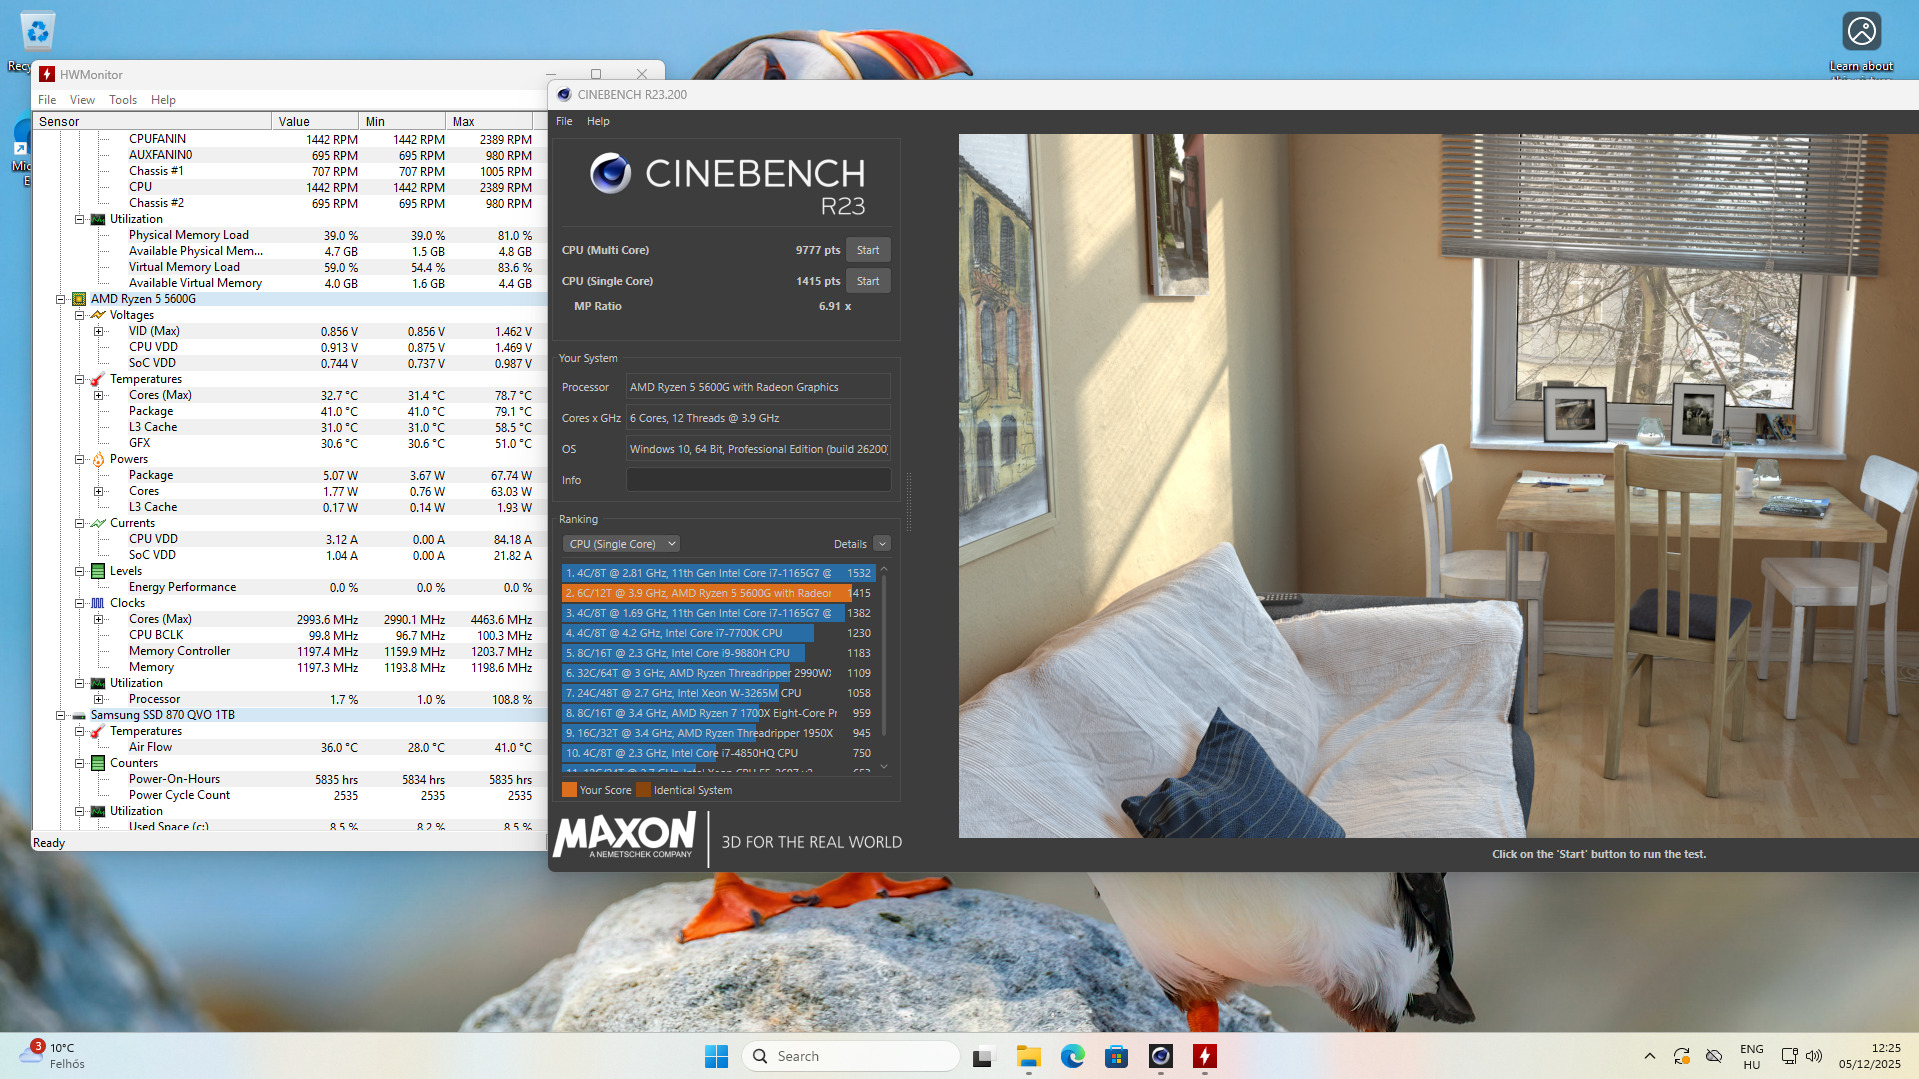1919x1079 pixels.
Task: Click the Currents wave icon
Action: point(98,523)
